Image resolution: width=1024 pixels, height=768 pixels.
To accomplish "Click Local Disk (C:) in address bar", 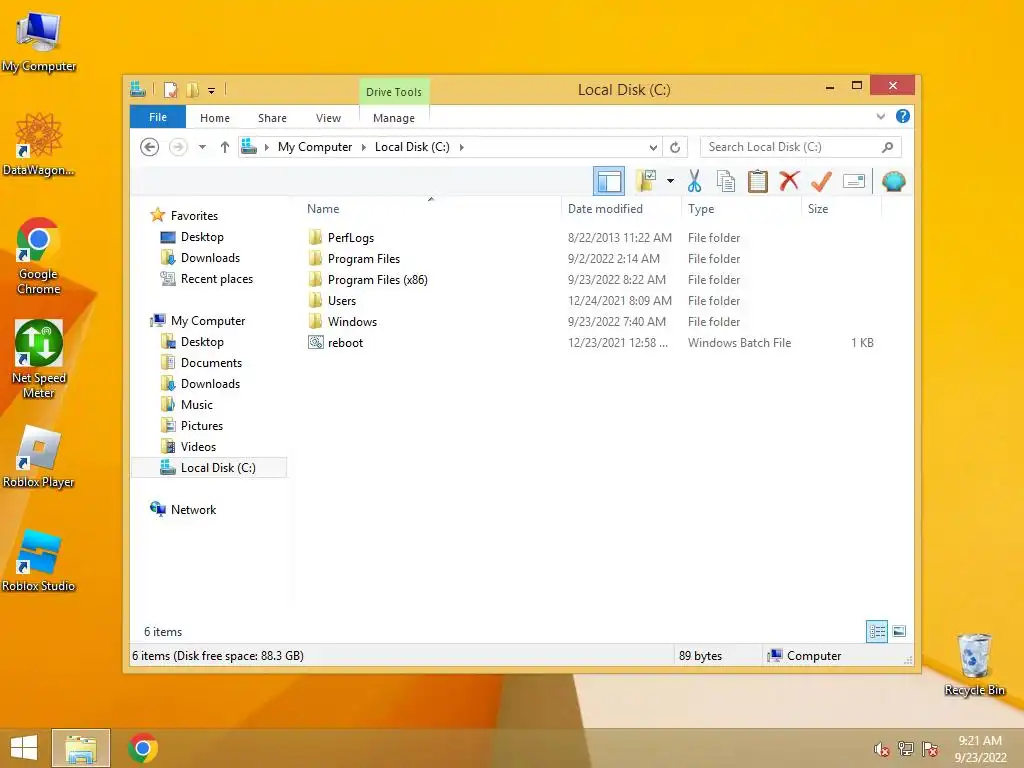I will click(412, 147).
